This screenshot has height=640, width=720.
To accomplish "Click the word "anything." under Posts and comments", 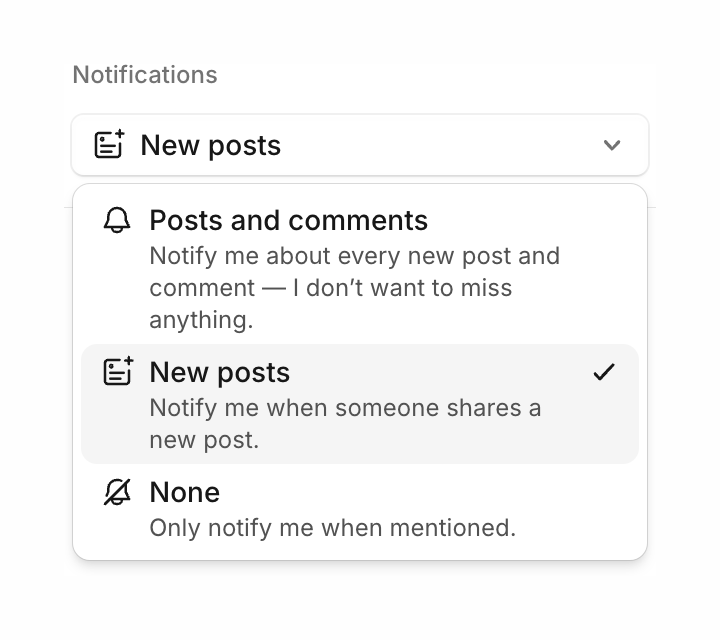I will 201,320.
